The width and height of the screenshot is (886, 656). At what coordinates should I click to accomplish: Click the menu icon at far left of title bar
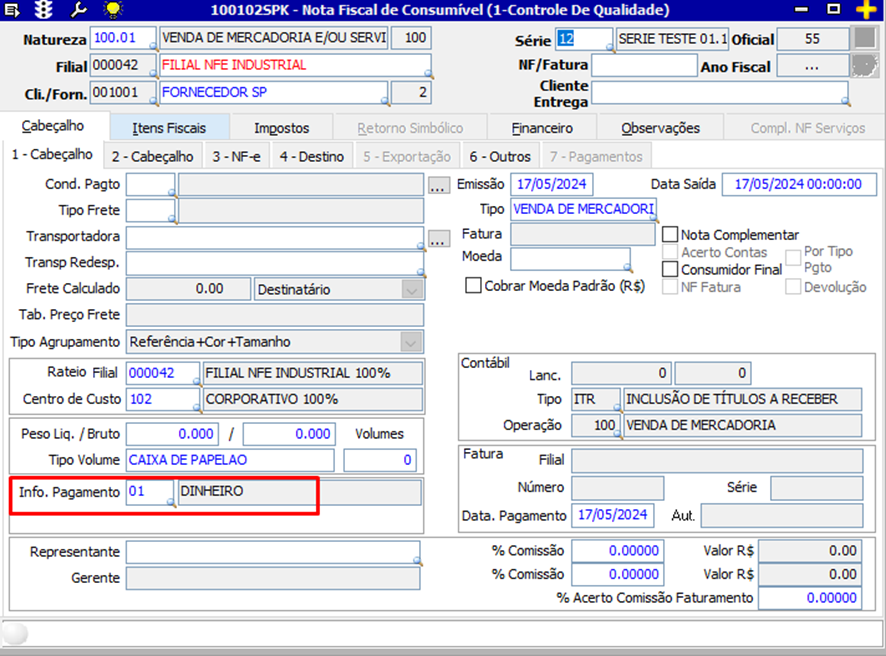(12, 10)
